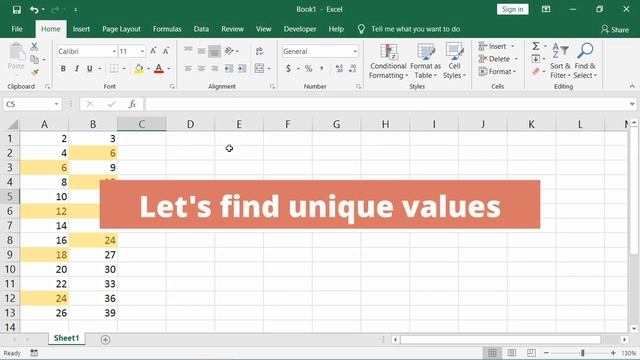The width and height of the screenshot is (640, 360).
Task: Decrease font size
Action: tap(166, 51)
